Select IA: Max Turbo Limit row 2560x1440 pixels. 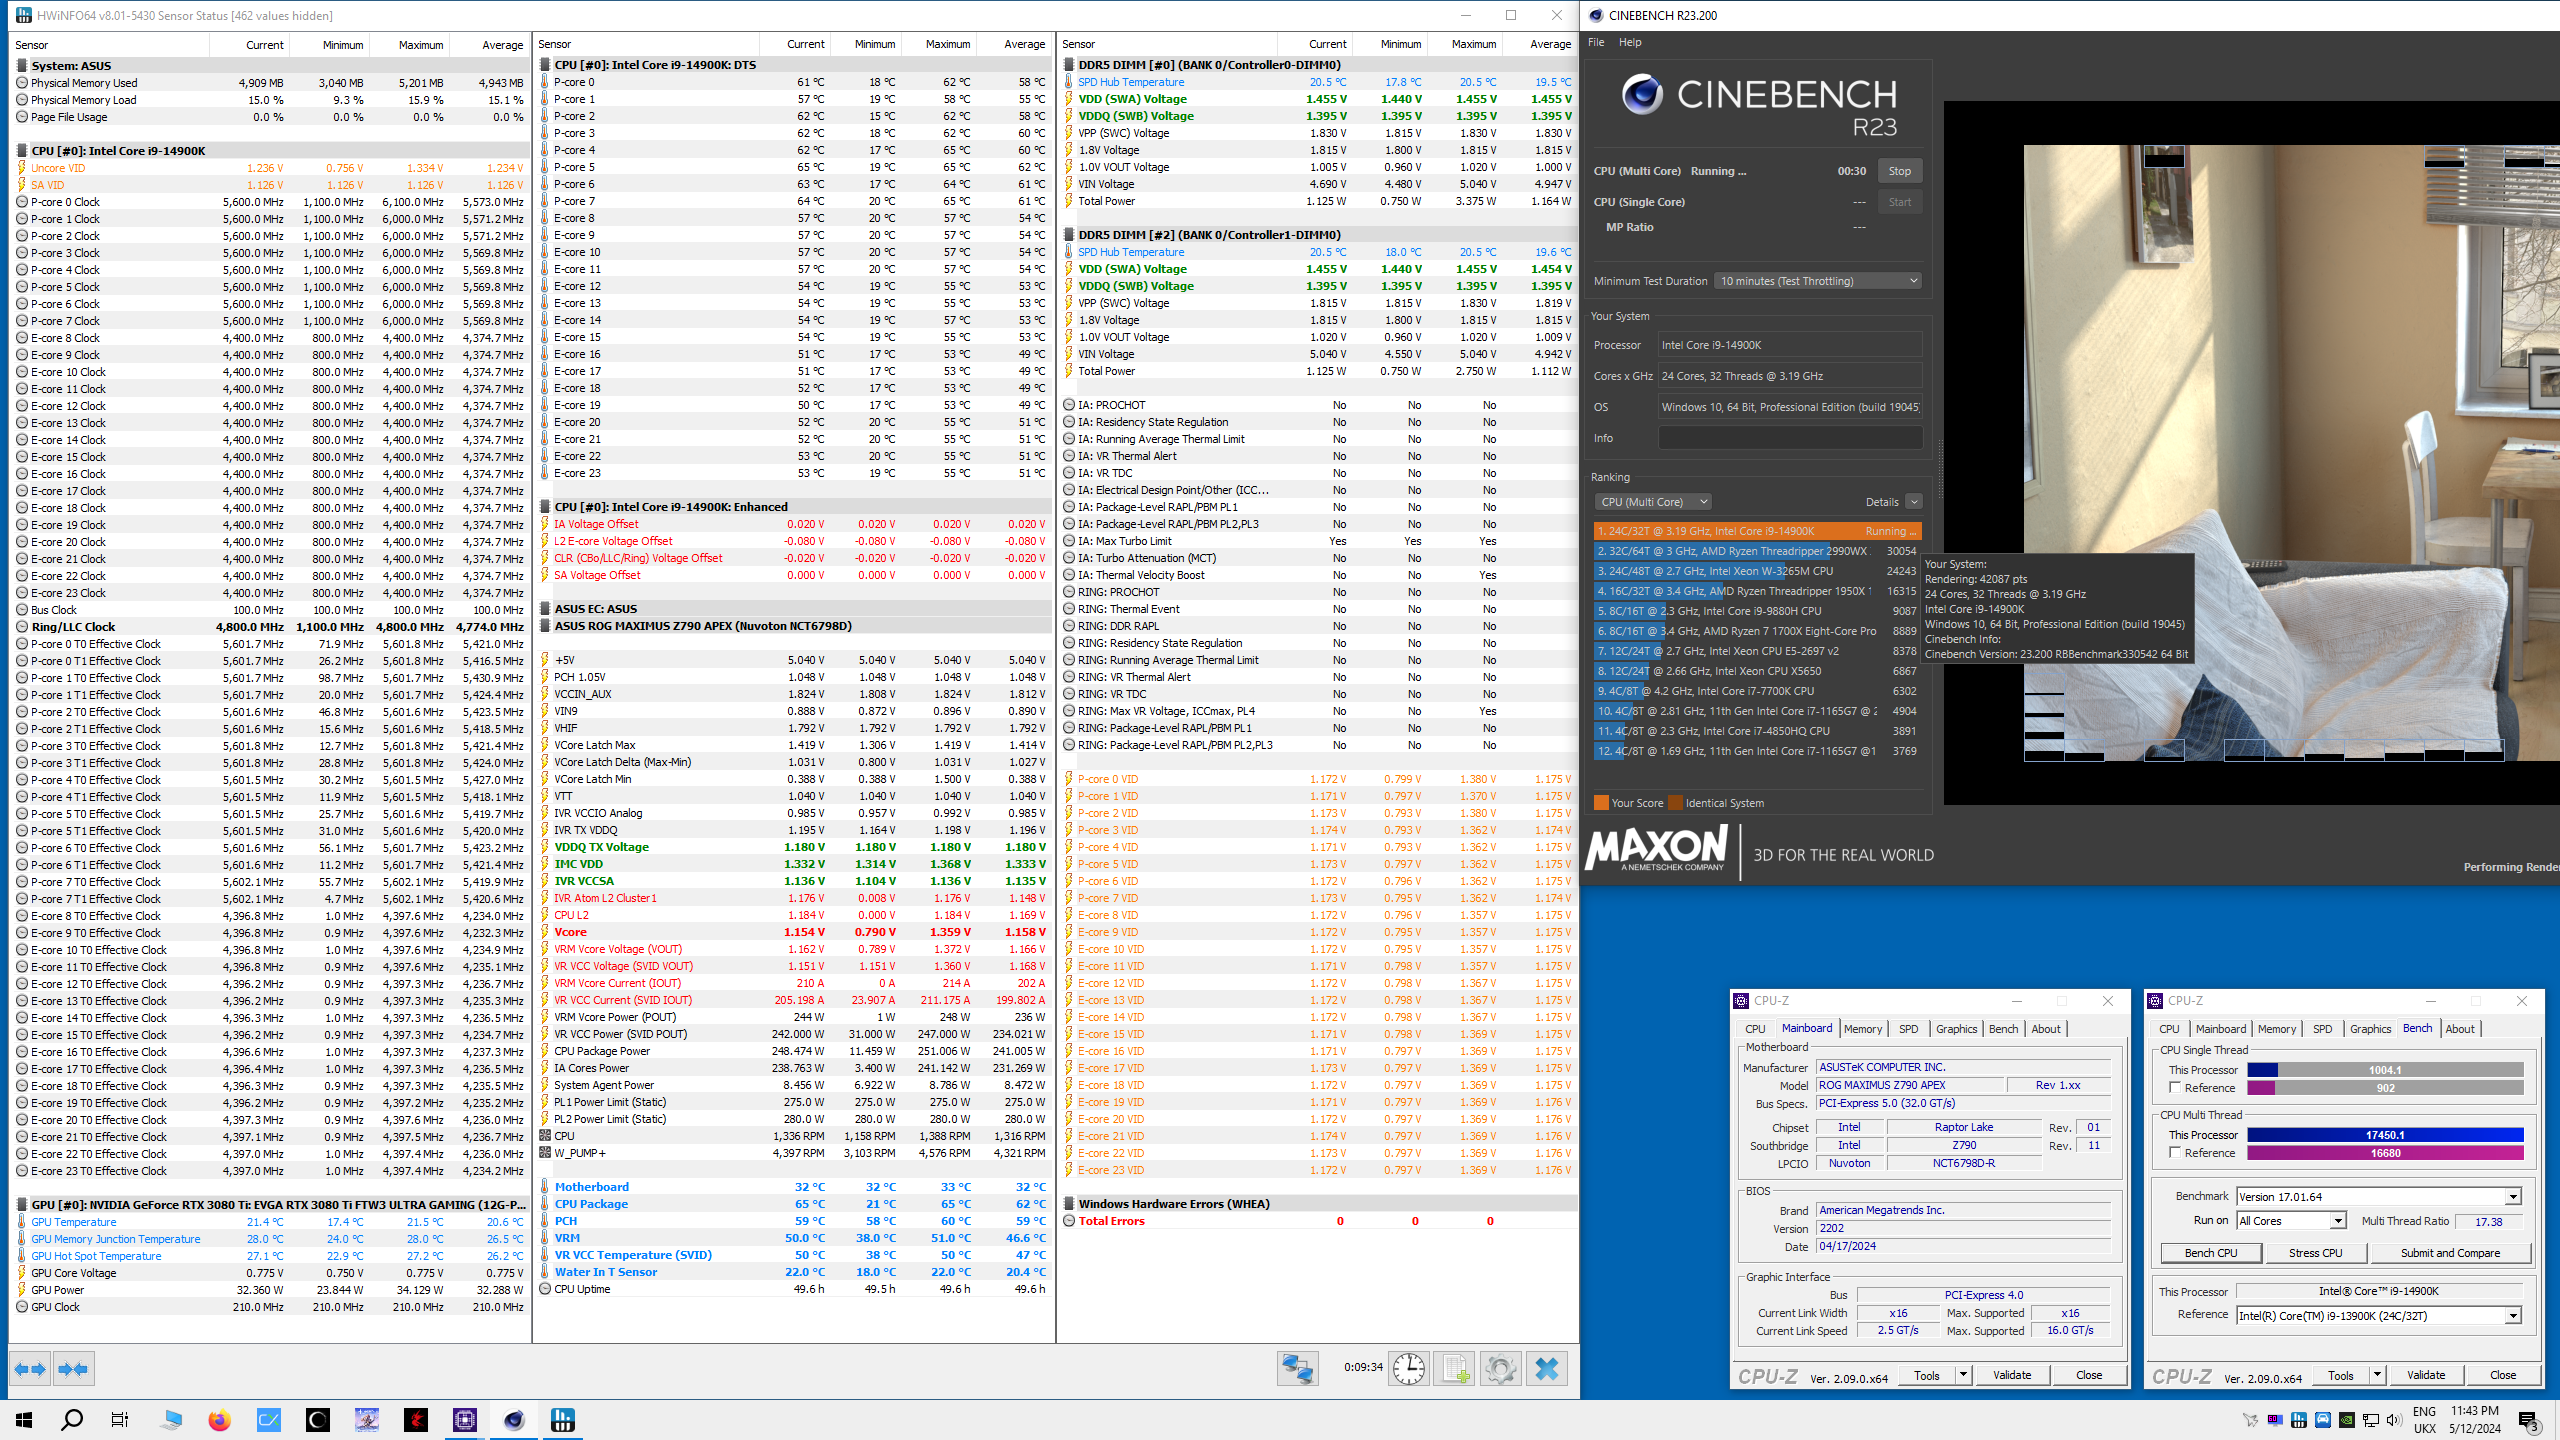[x=1318, y=541]
